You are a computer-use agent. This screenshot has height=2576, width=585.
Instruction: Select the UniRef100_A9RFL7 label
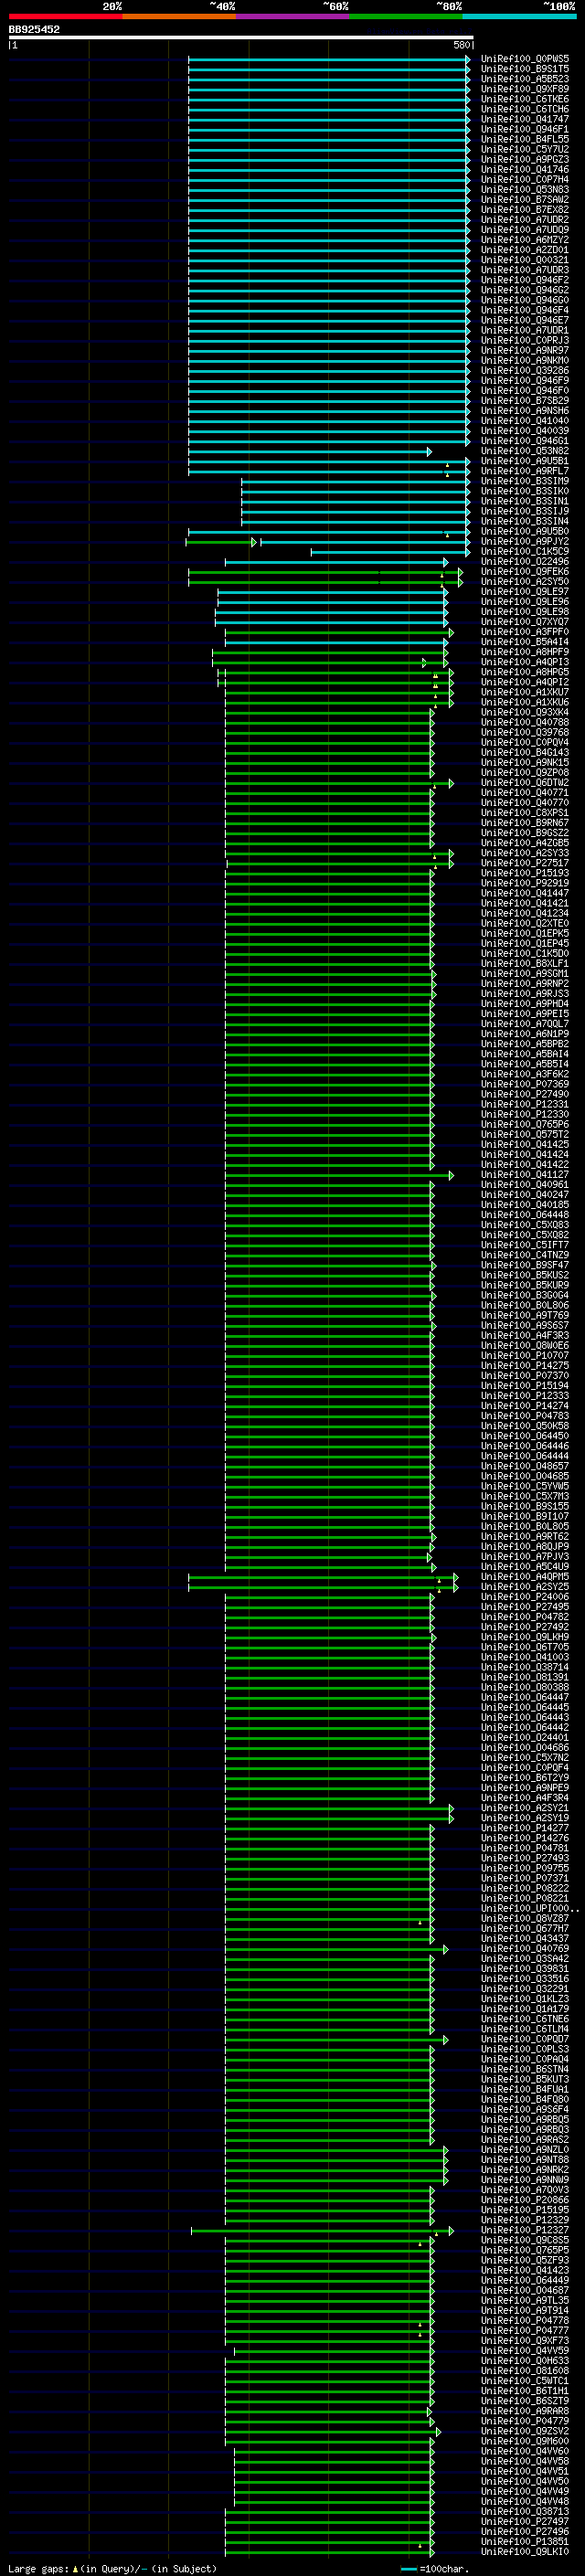[x=524, y=471]
